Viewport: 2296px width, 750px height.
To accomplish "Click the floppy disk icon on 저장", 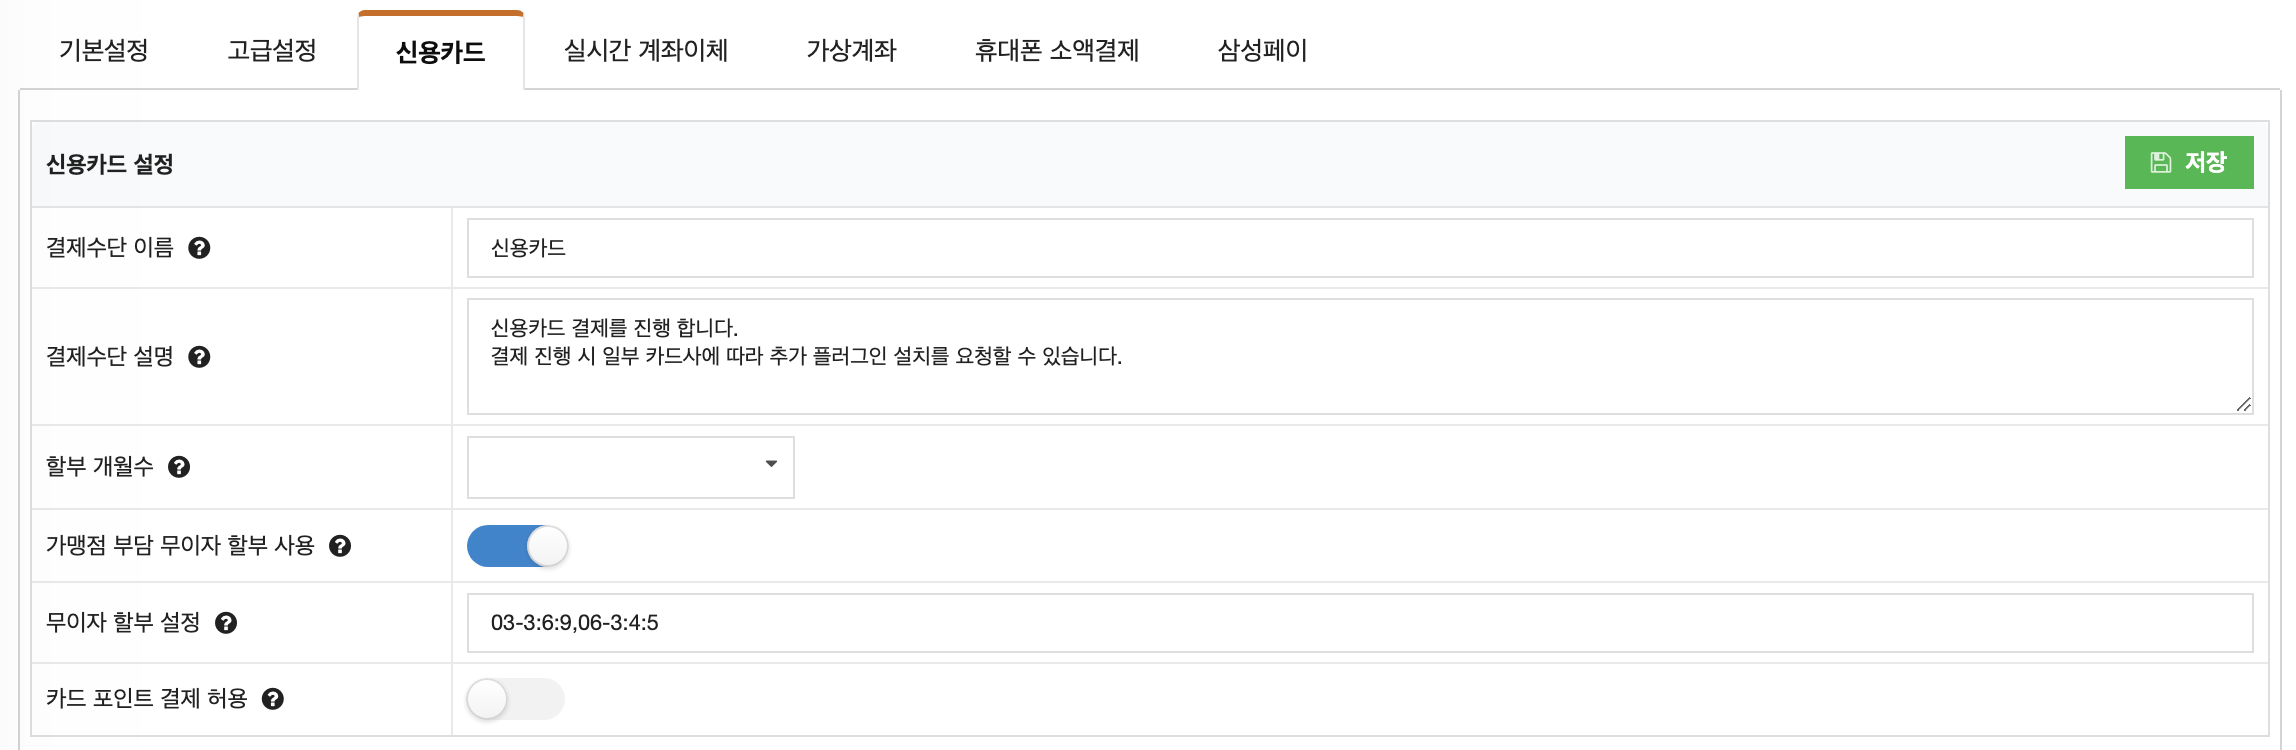I will 2161,162.
